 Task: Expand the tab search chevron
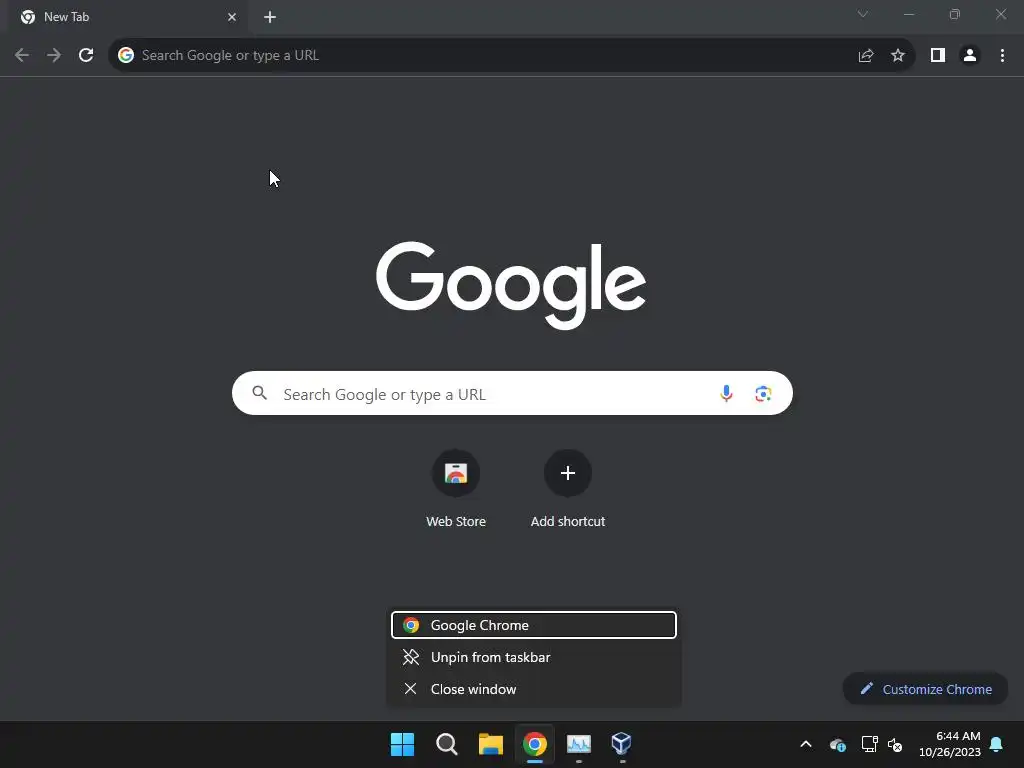(x=863, y=14)
